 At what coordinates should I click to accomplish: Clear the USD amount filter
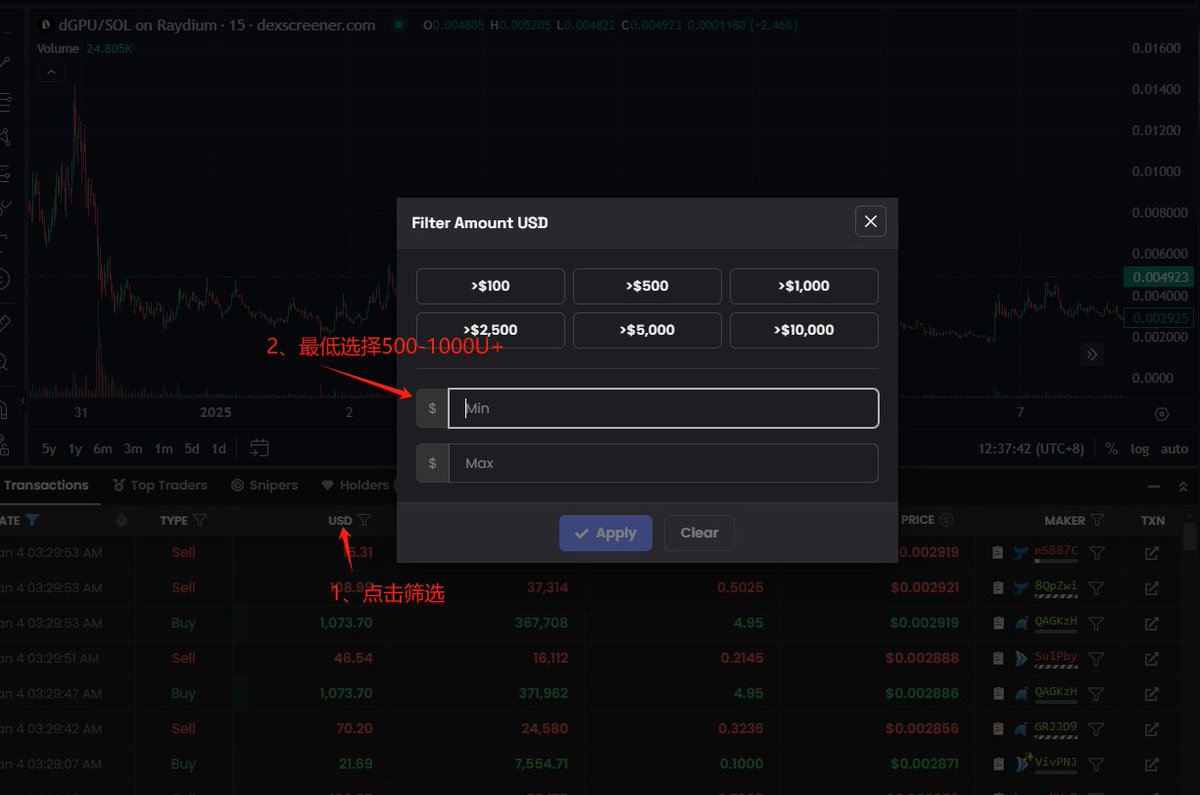click(699, 533)
